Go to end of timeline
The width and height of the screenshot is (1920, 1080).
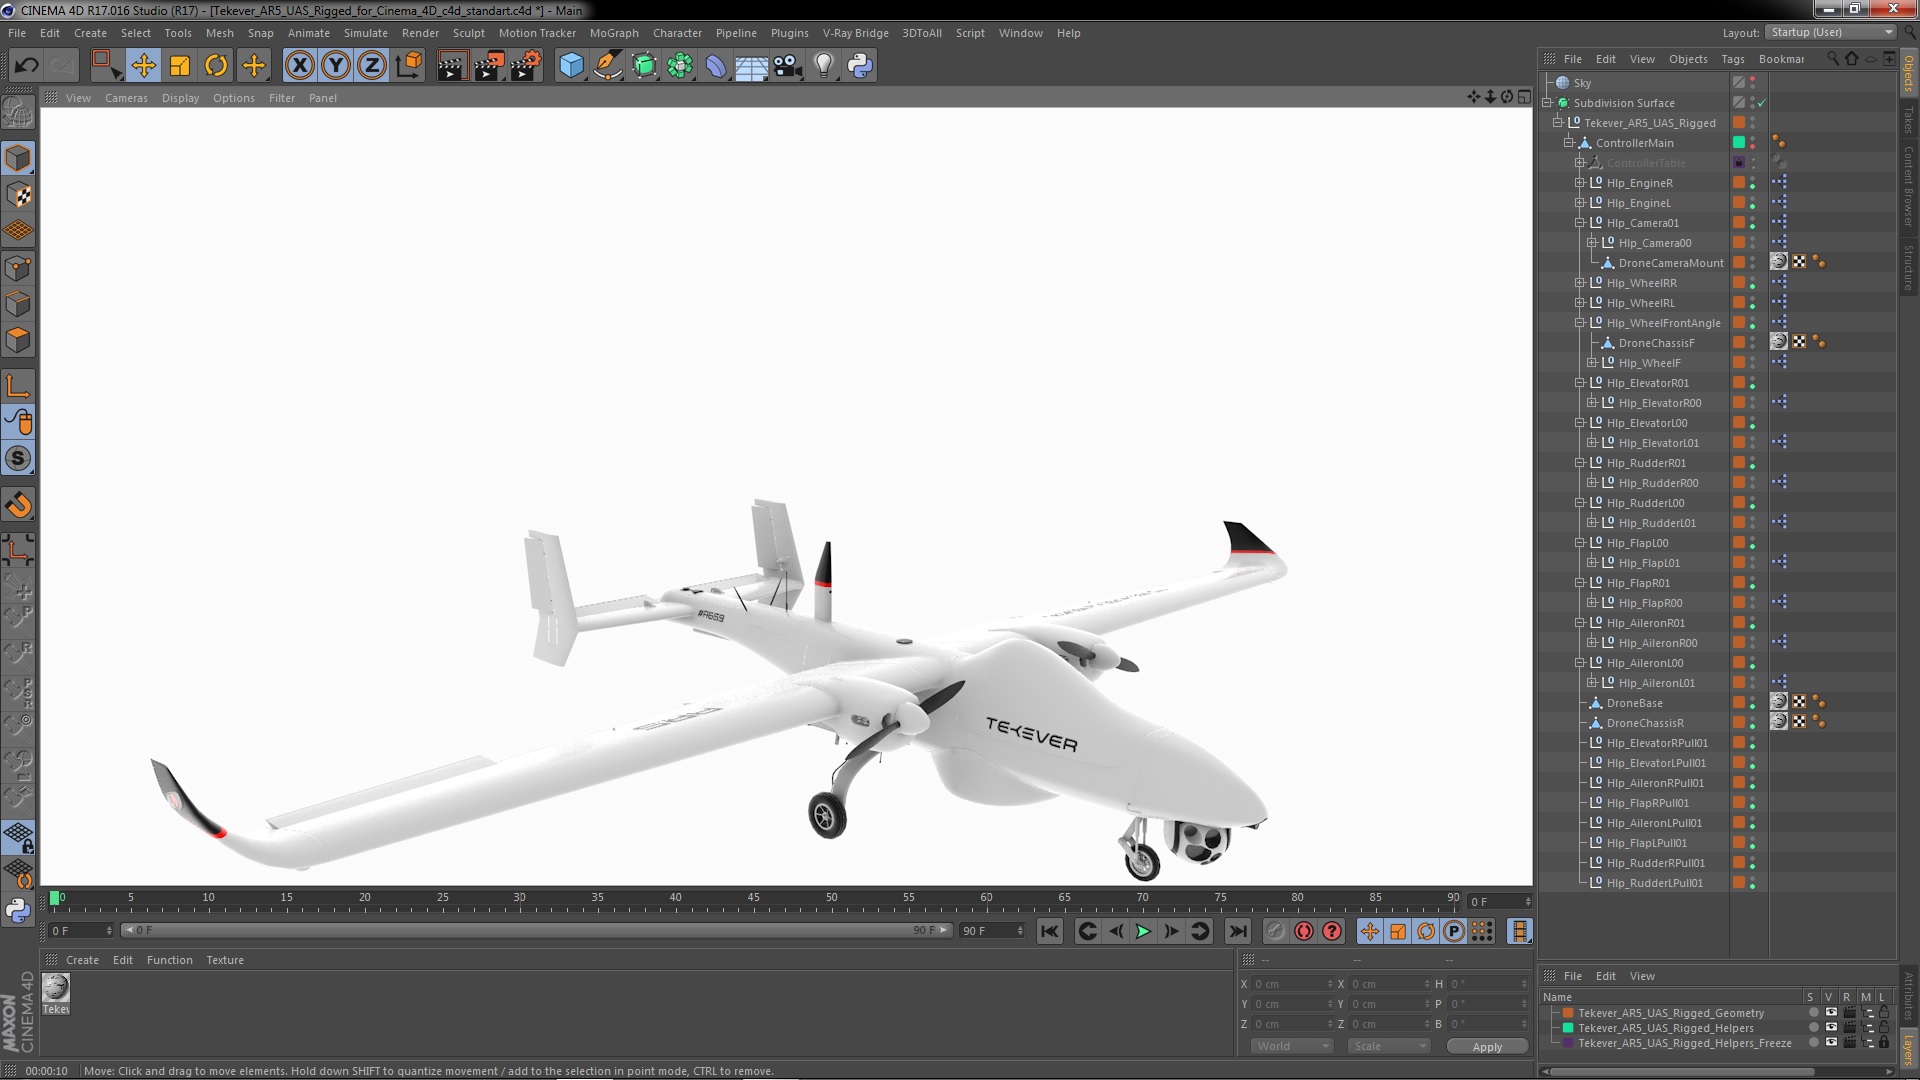pos(1238,931)
